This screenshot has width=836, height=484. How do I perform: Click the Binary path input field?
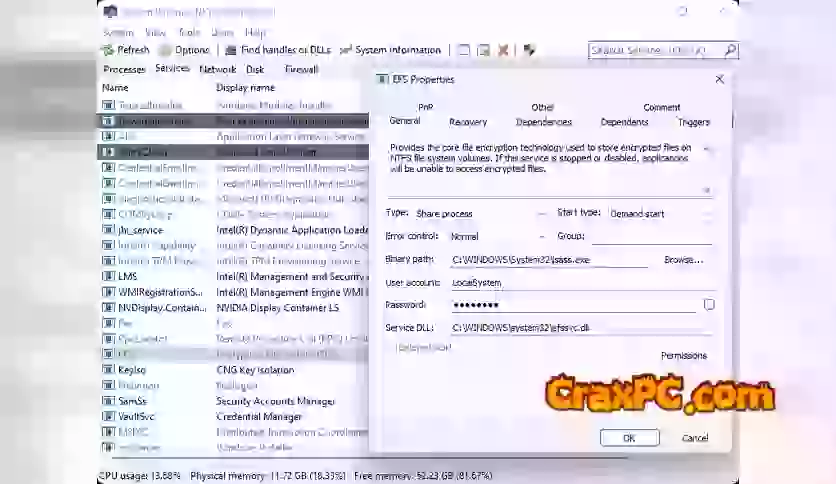point(549,260)
